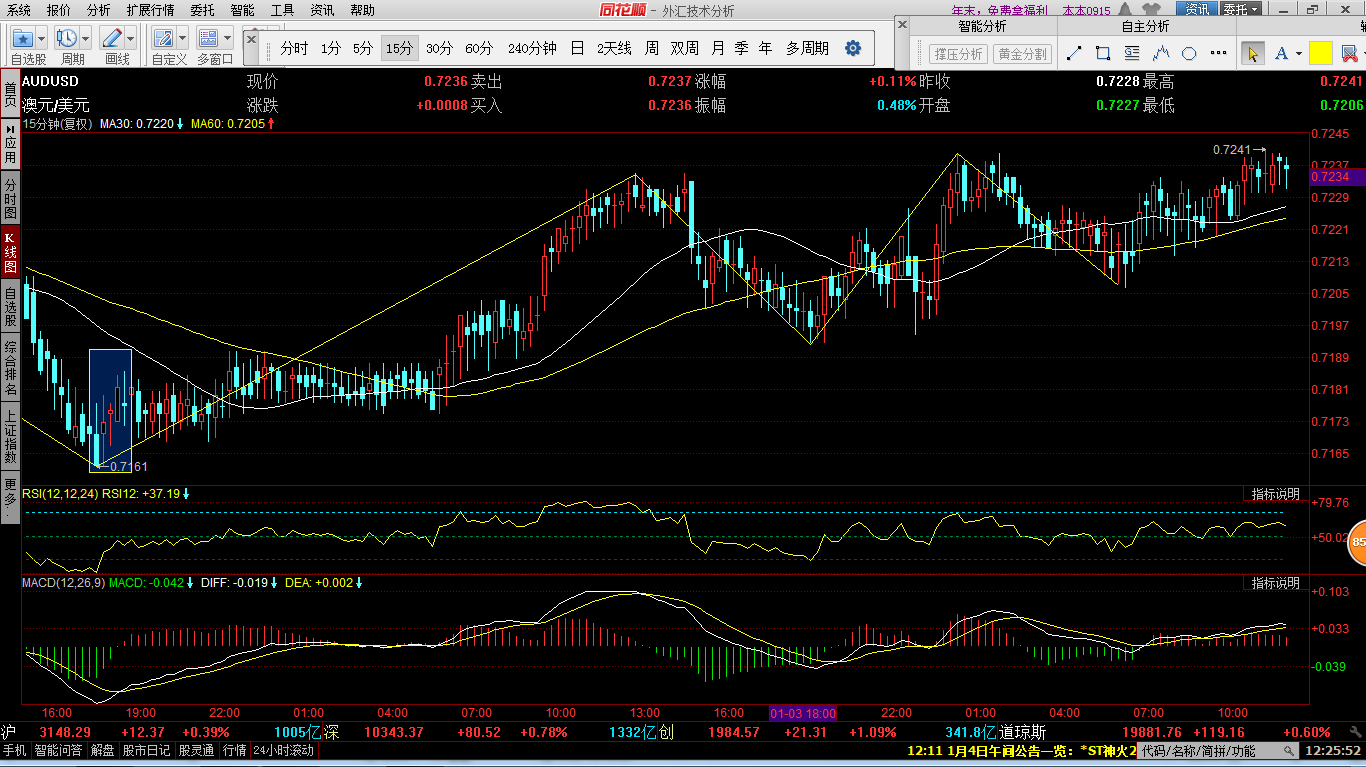Click the 资讯 button in title bar
This screenshot has width=1366, height=767.
[x=1196, y=10]
